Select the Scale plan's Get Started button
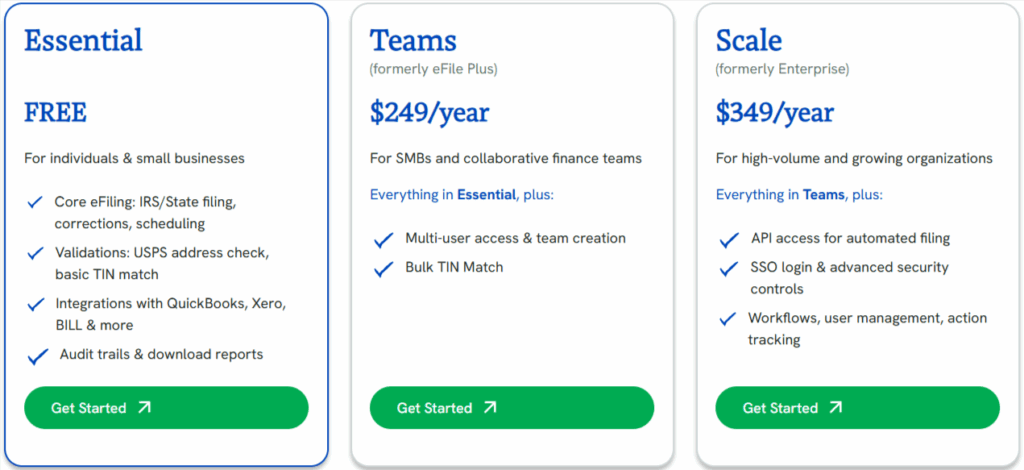 pos(857,408)
